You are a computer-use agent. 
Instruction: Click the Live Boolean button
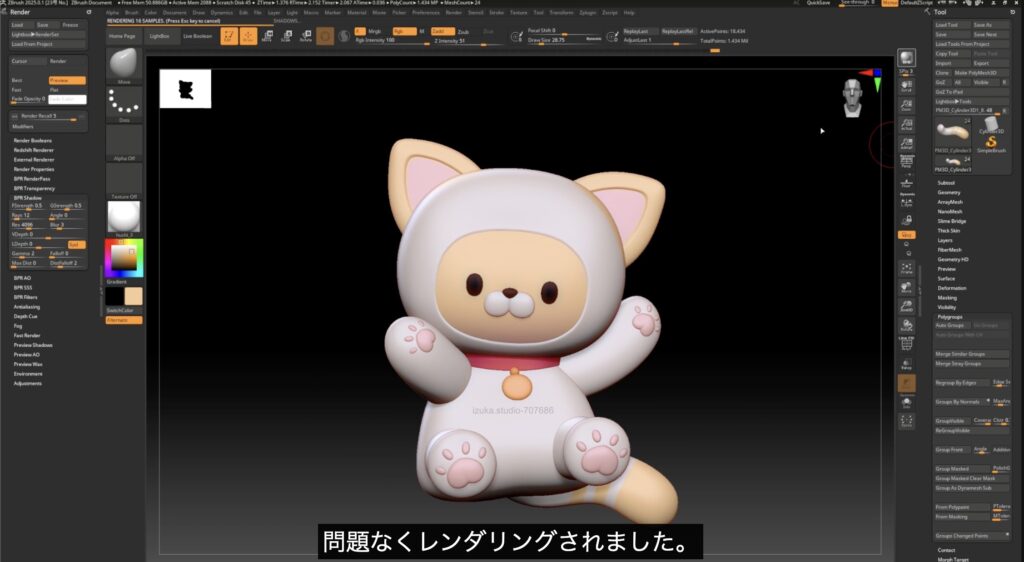(197, 36)
